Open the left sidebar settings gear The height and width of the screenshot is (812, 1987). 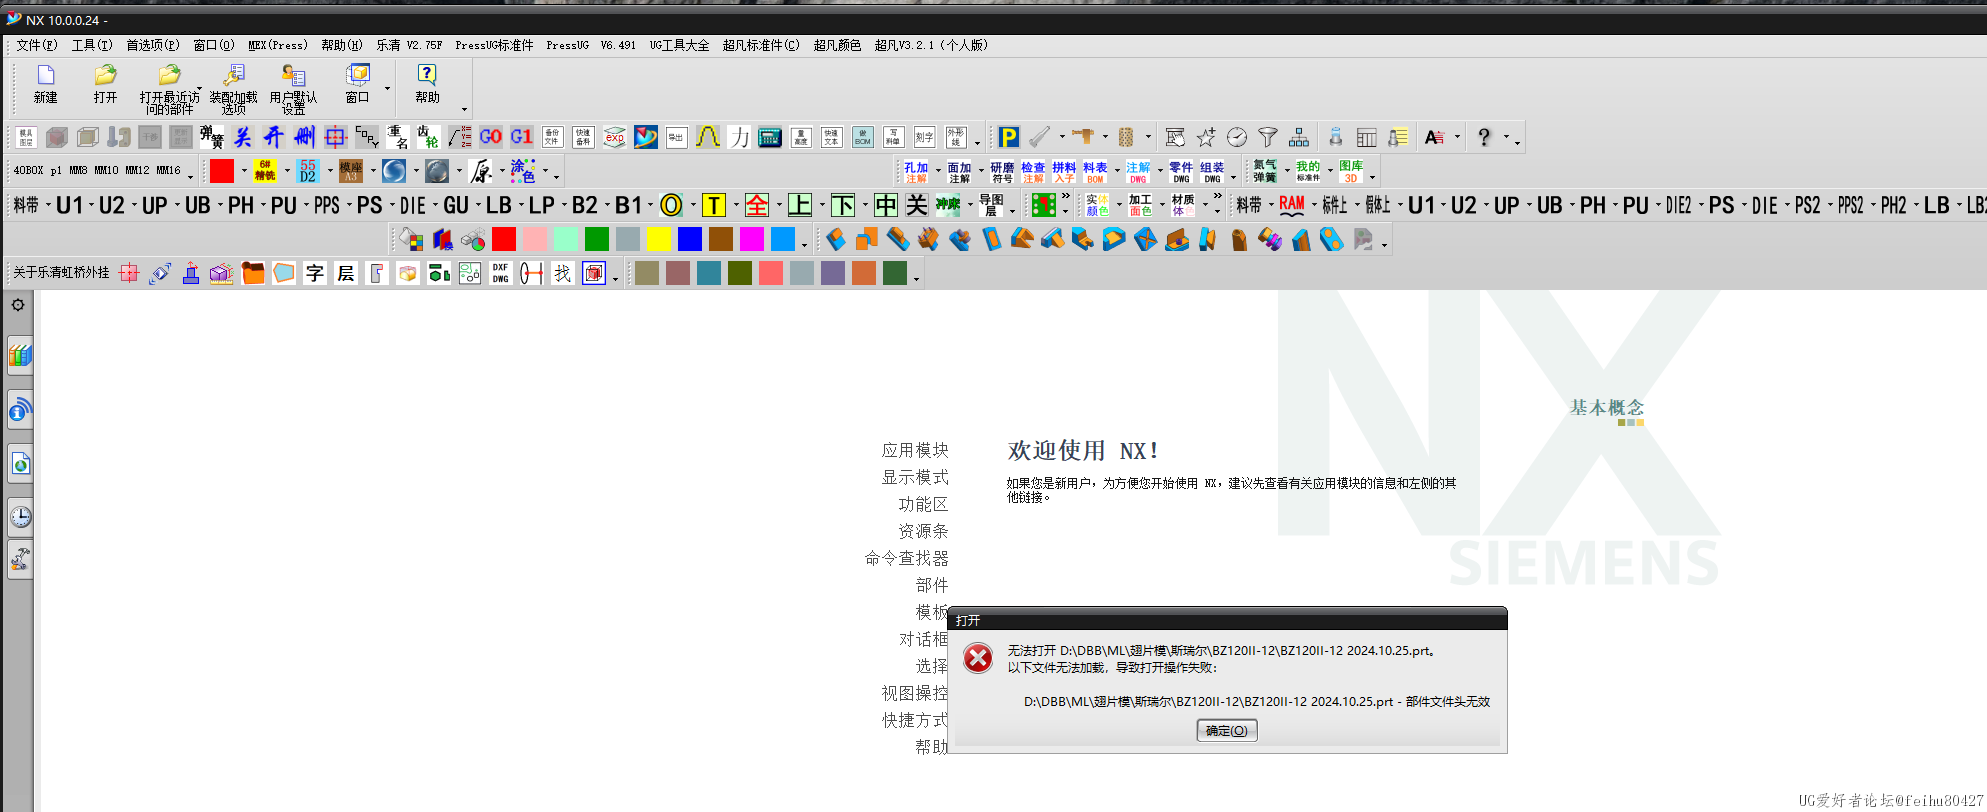pyautogui.click(x=18, y=305)
